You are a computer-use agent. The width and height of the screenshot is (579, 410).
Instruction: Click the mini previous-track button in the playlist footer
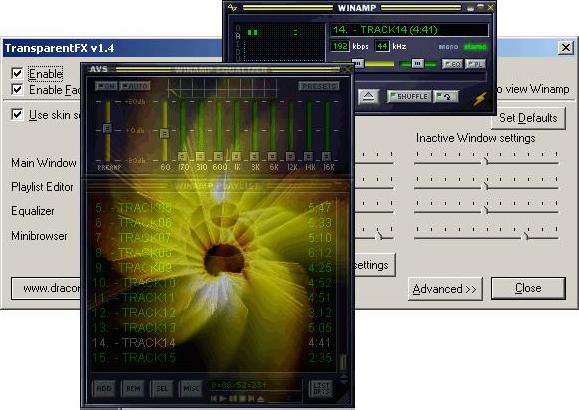point(214,399)
